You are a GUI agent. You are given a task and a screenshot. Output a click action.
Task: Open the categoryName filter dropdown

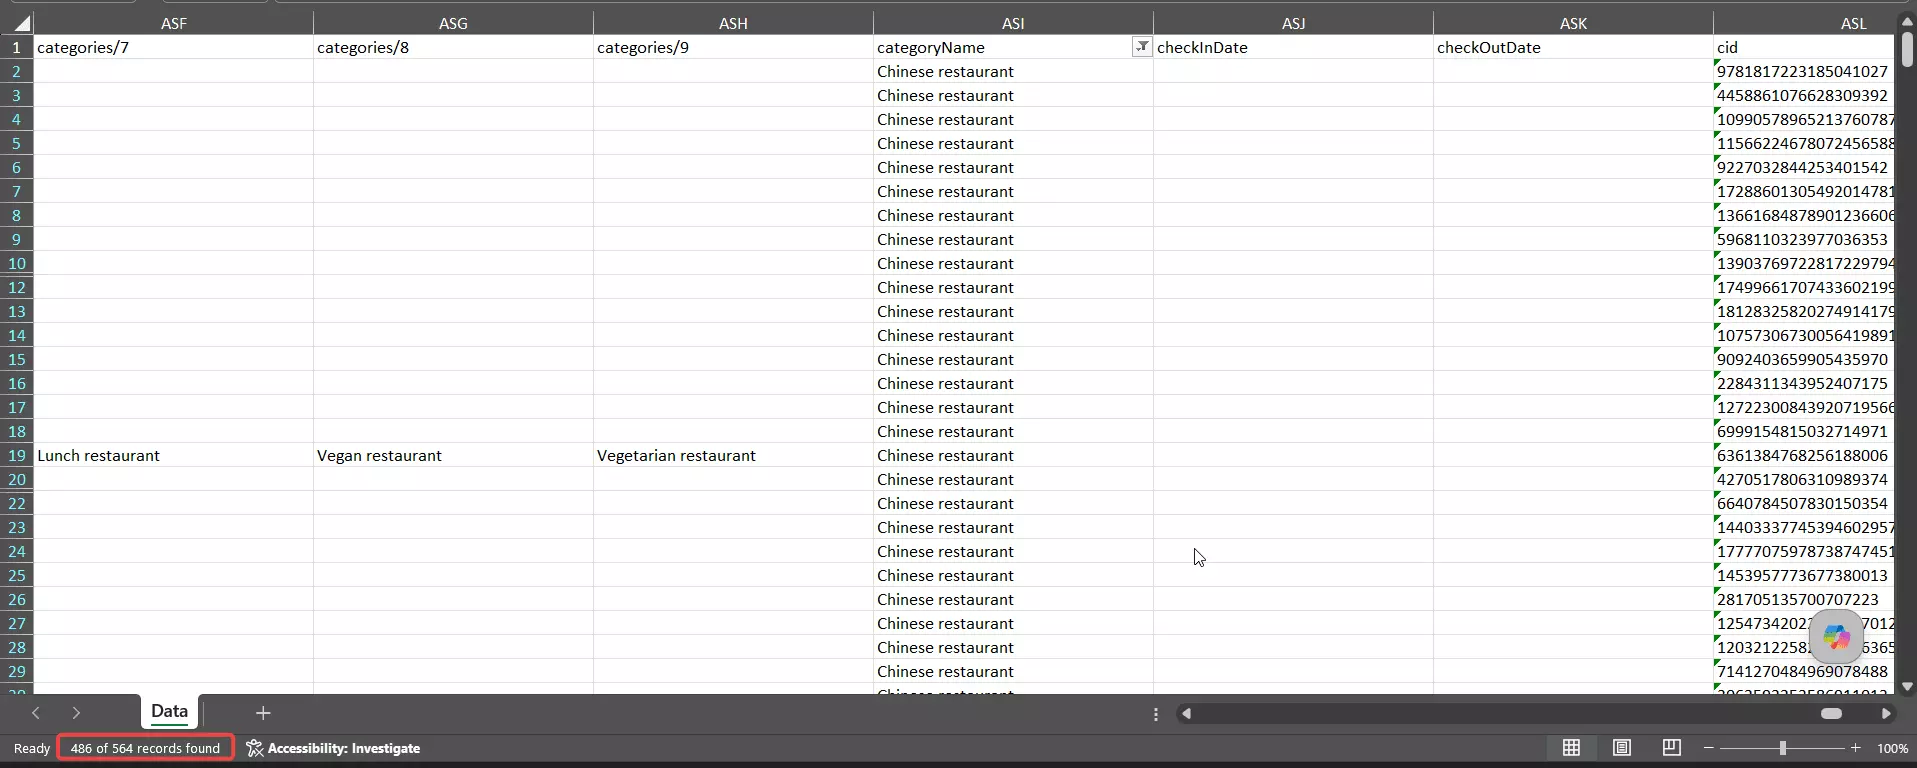click(1141, 47)
